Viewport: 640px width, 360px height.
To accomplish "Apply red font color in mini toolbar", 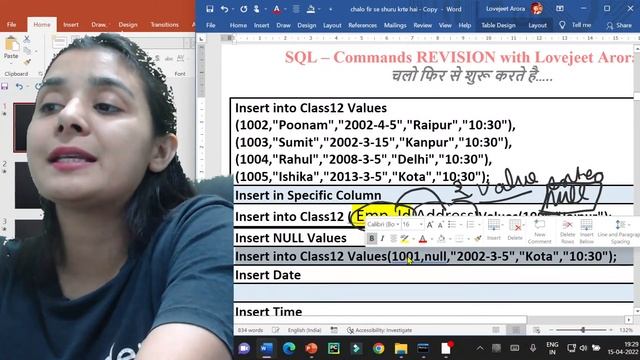I will click(423, 239).
